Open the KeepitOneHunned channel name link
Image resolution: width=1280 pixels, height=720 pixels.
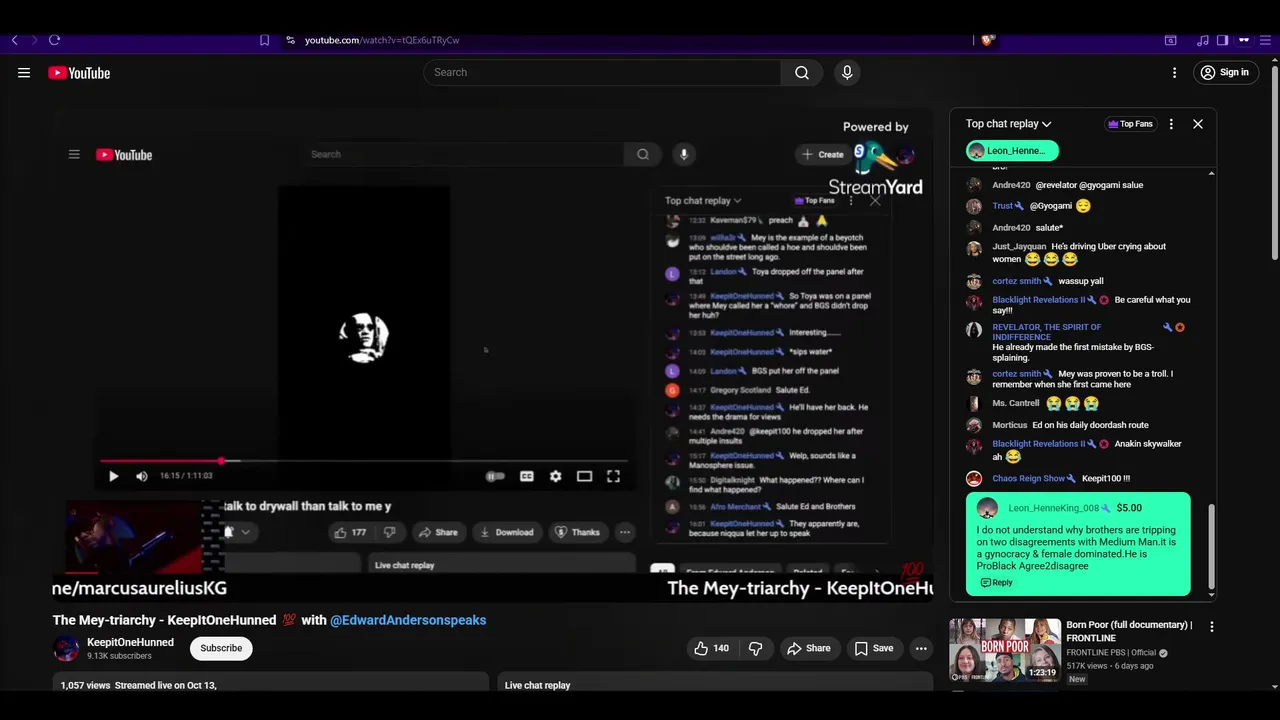point(130,642)
